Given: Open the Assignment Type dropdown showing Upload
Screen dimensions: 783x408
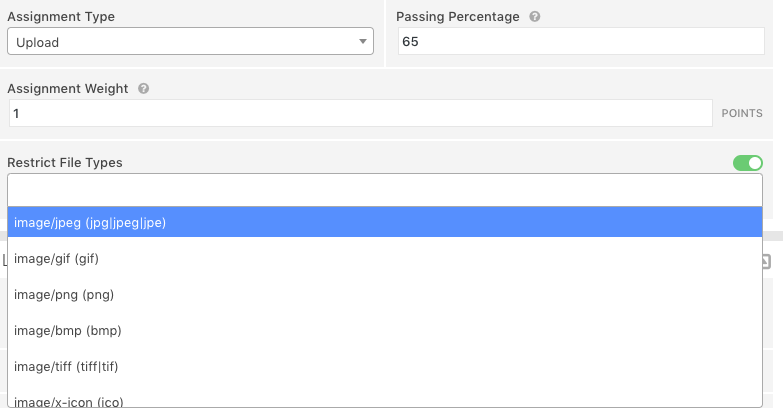Looking at the screenshot, I should (x=190, y=42).
